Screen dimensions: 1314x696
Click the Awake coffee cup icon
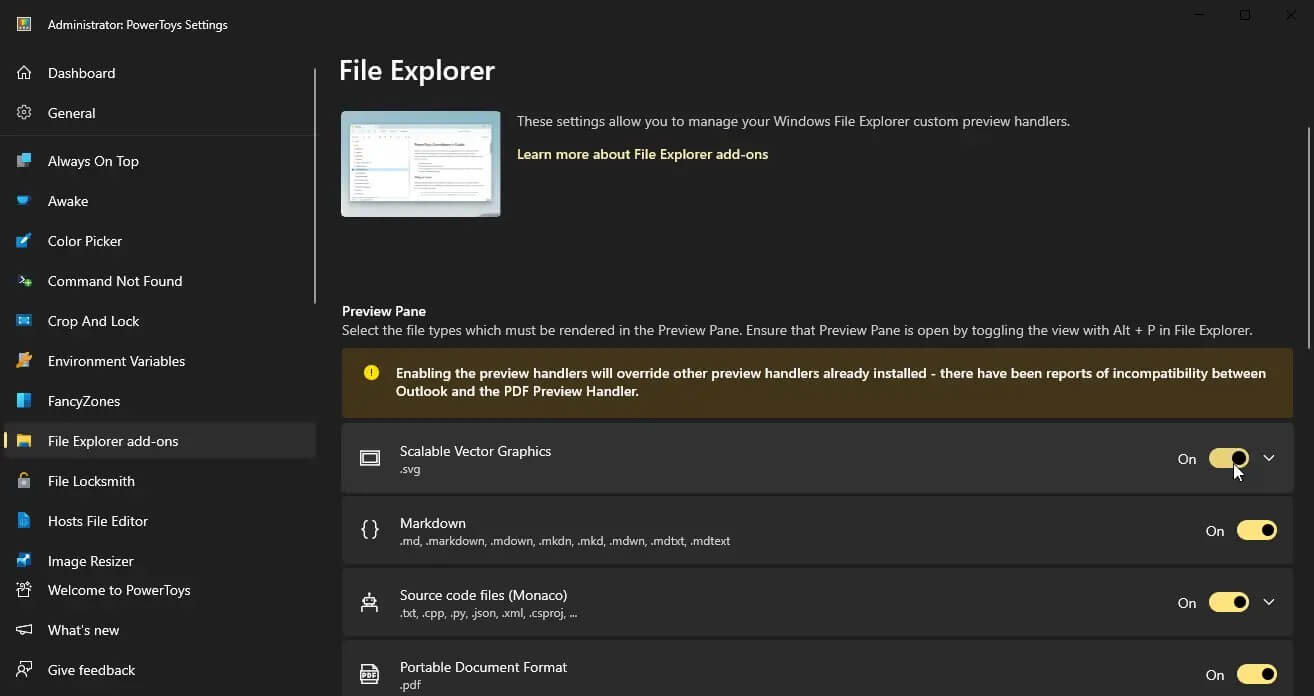click(24, 201)
